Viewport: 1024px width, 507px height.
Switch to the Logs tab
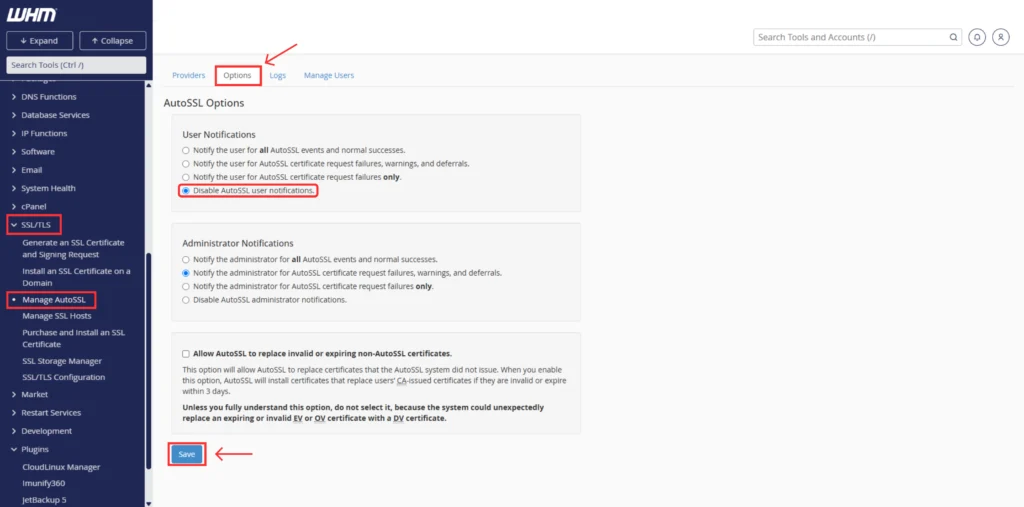coord(278,75)
